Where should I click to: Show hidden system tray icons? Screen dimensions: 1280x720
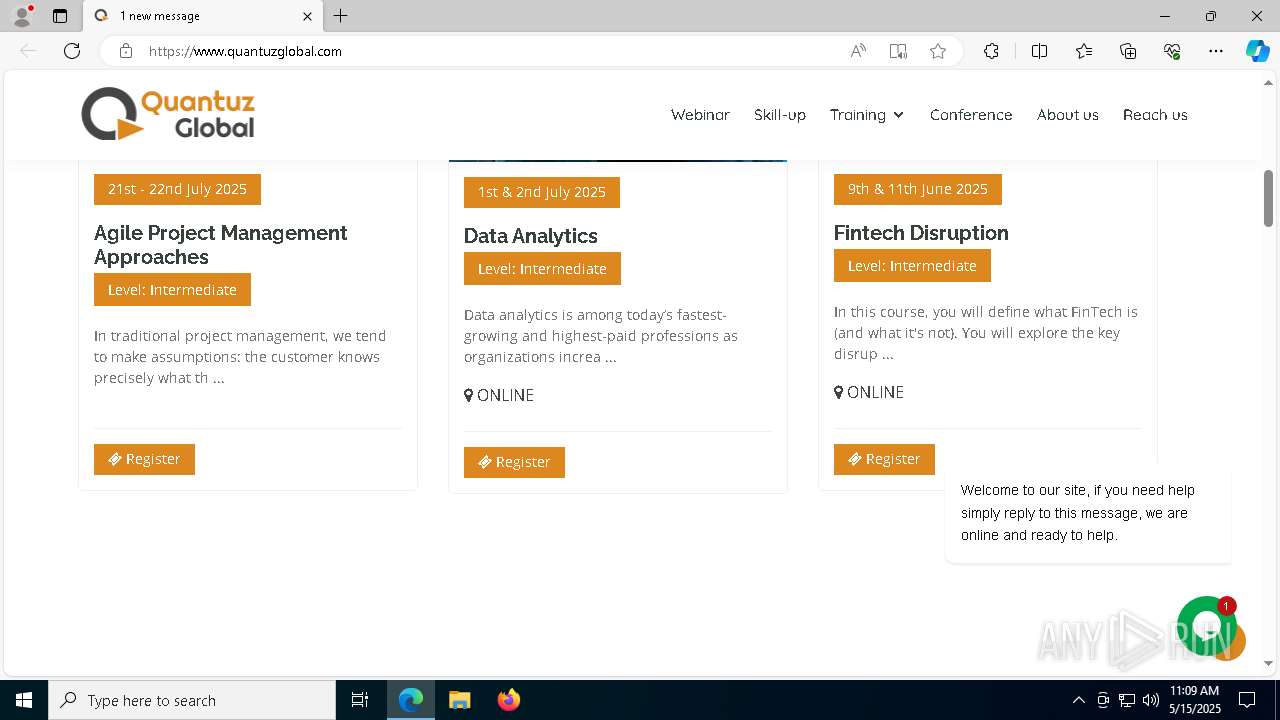(x=1078, y=700)
